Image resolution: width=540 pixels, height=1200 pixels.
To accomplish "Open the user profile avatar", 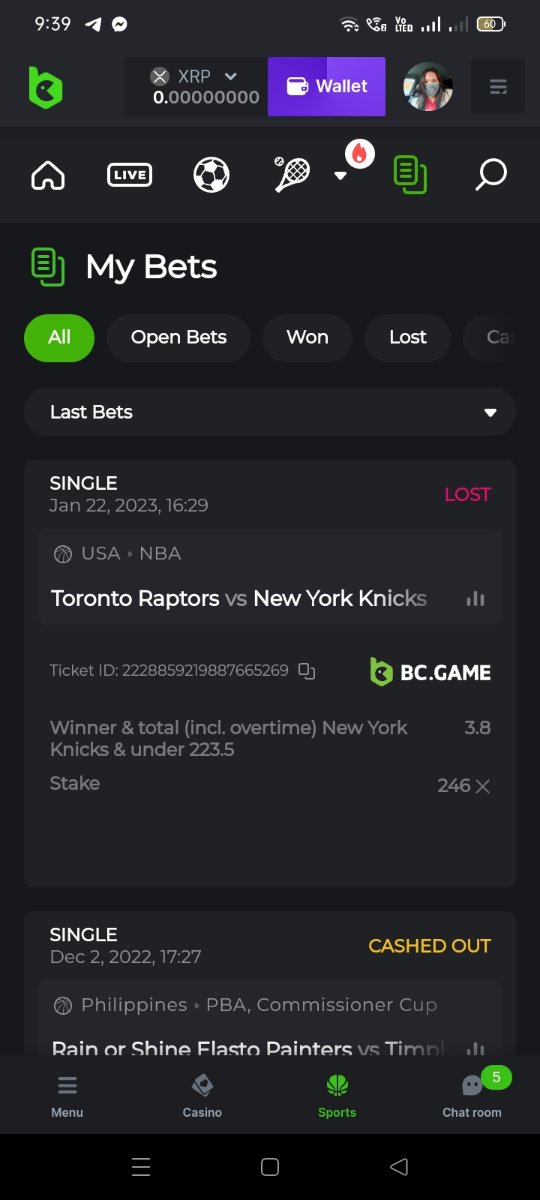I will 428,87.
